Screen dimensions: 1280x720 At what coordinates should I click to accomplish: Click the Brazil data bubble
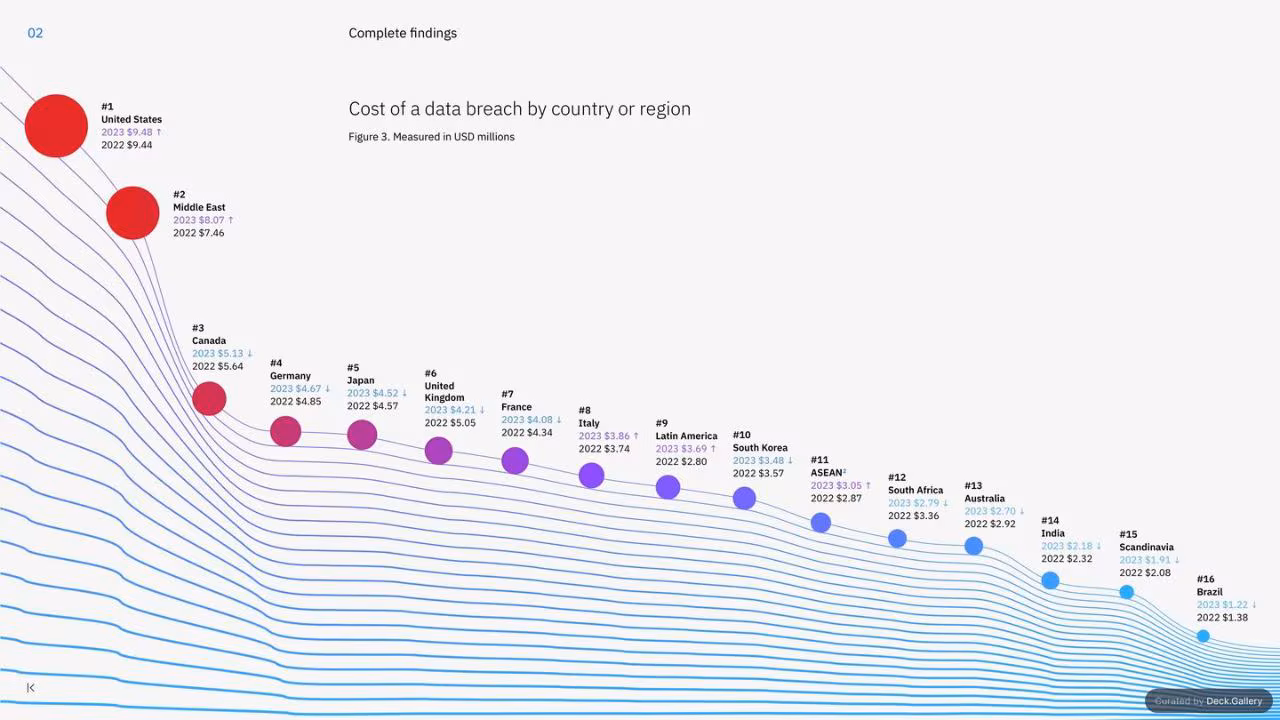[1203, 636]
